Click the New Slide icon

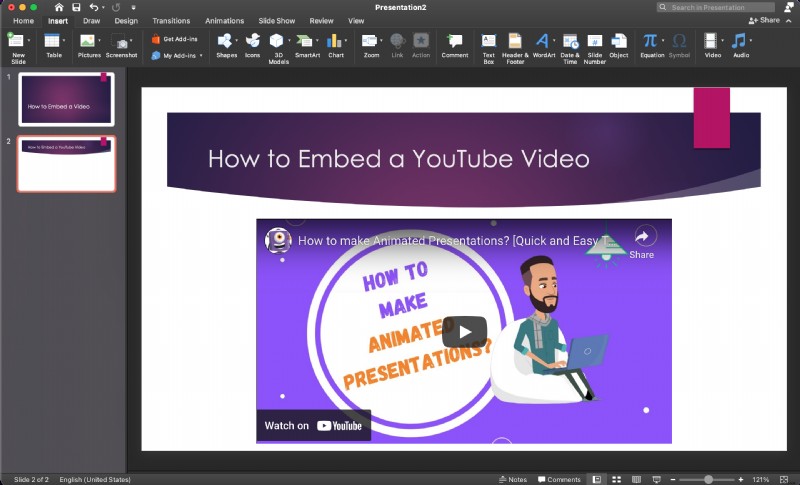tap(15, 40)
